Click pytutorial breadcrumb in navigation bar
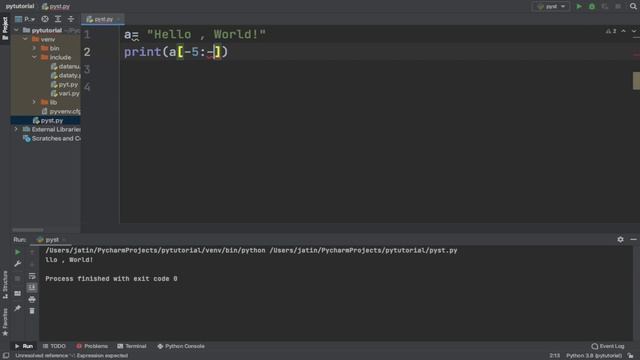 [x=20, y=6]
